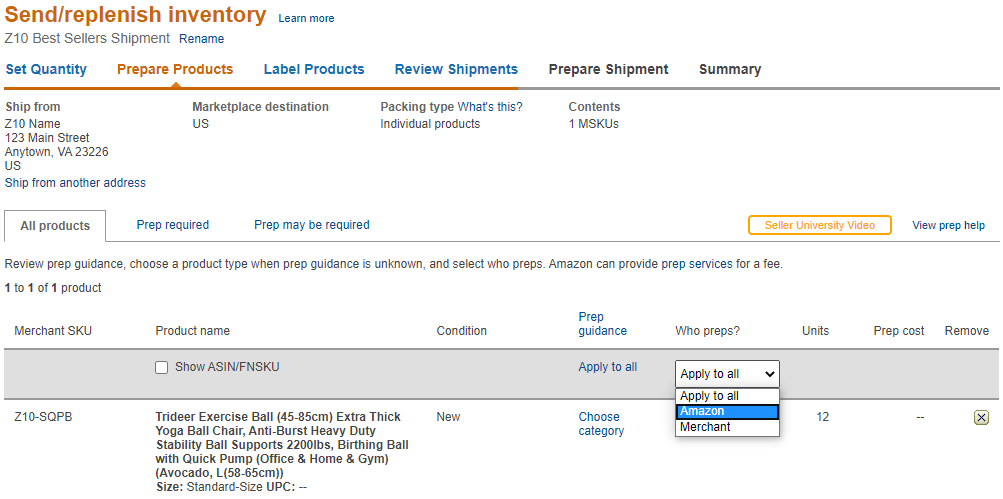1003x499 pixels.
Task: Open the Label Products step
Action: [314, 70]
